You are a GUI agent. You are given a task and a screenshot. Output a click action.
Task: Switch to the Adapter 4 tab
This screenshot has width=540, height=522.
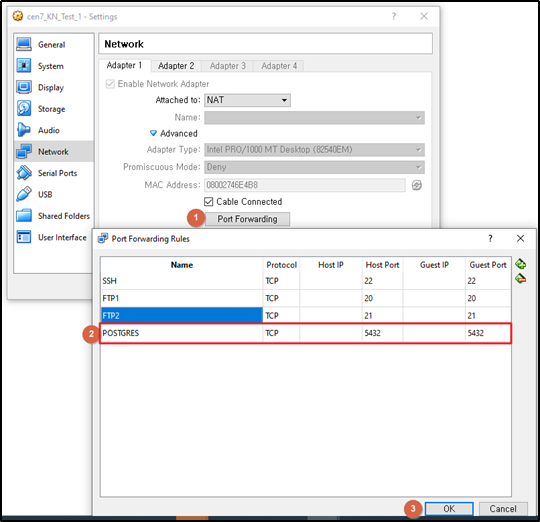click(x=279, y=66)
